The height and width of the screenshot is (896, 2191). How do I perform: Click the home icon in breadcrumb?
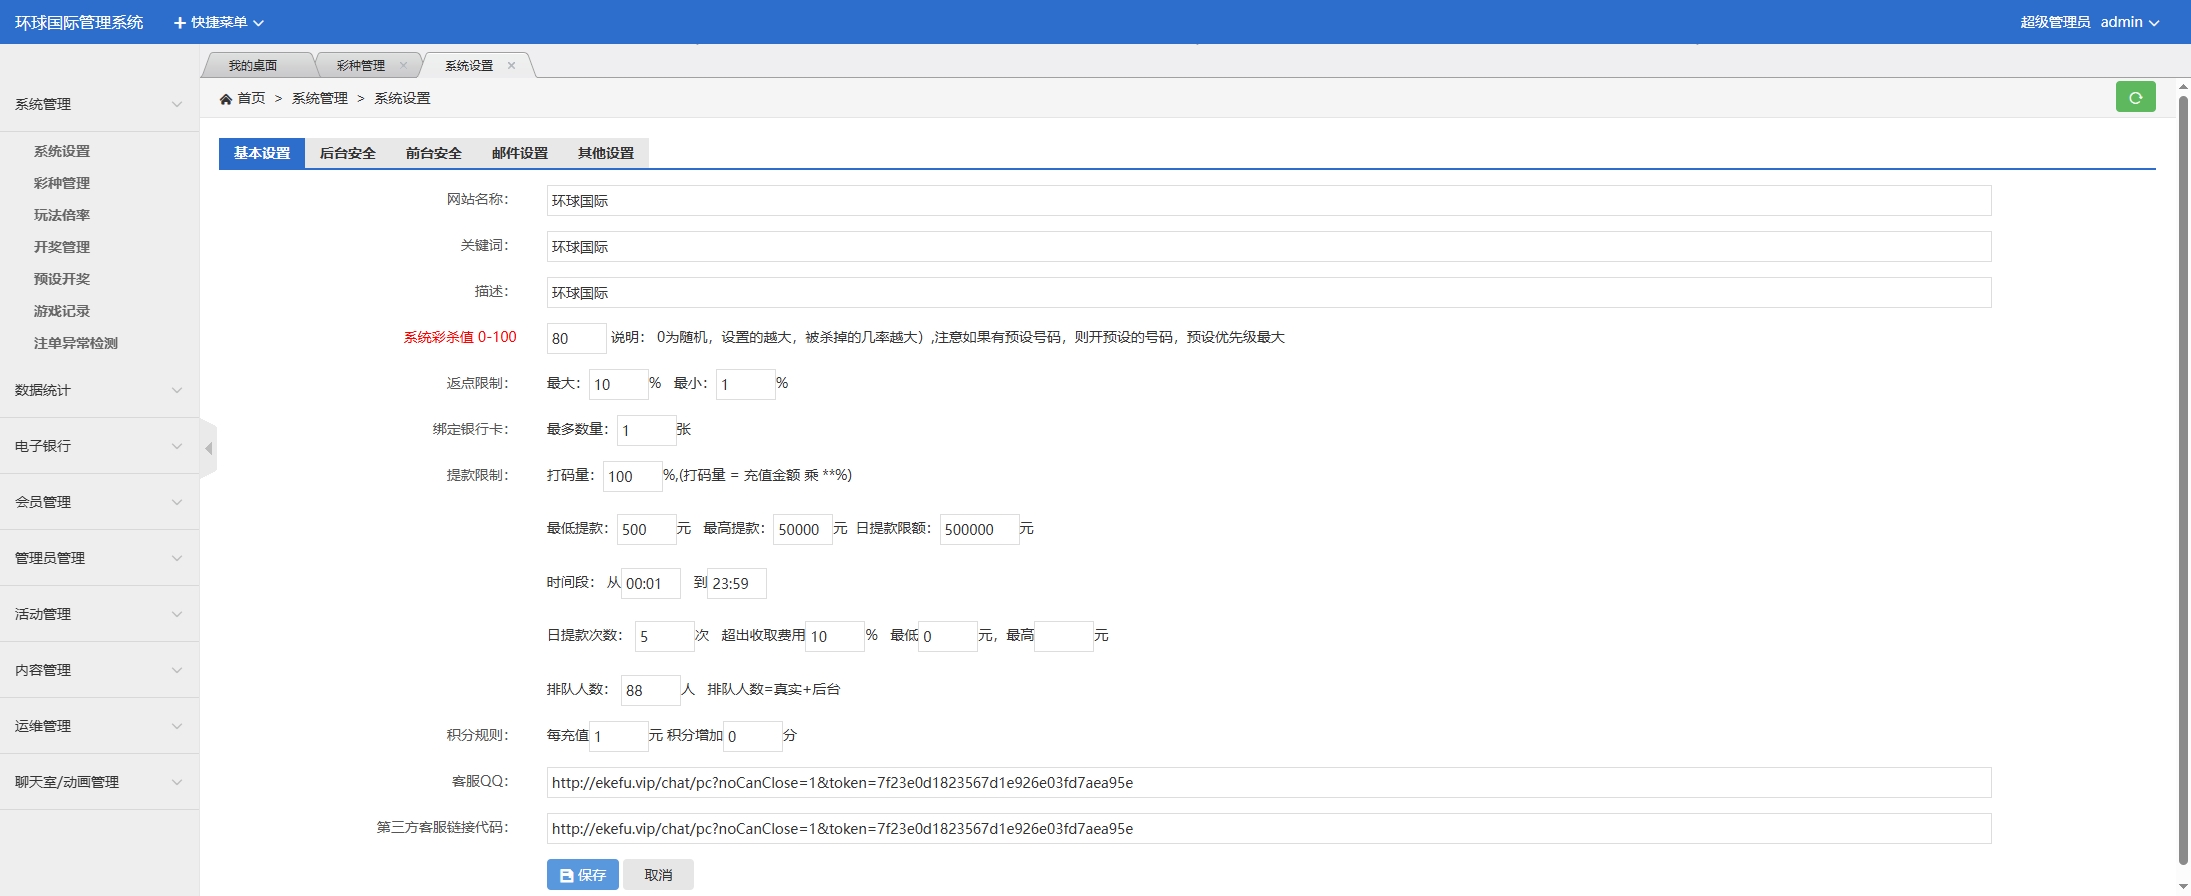226,99
